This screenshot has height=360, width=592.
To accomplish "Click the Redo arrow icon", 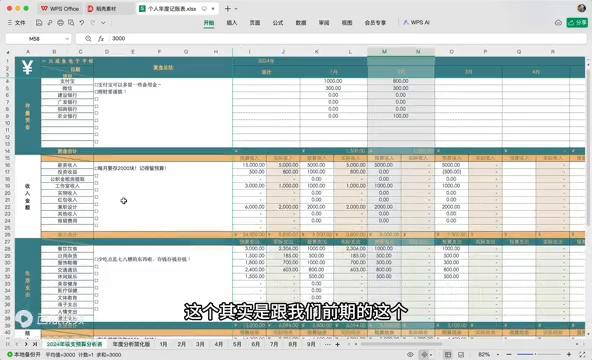I will pyautogui.click(x=92, y=23).
